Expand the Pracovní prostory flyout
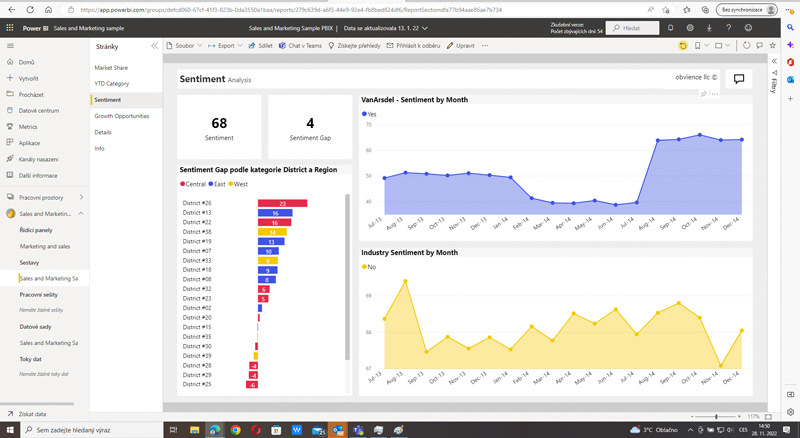 coord(81,198)
